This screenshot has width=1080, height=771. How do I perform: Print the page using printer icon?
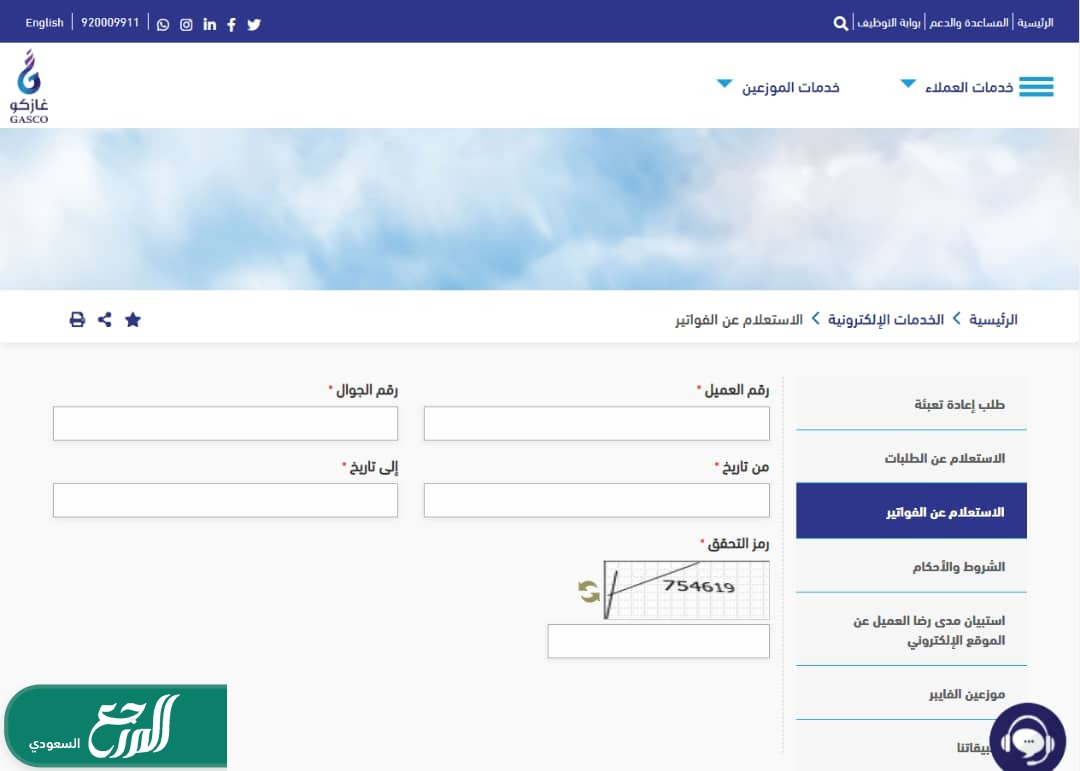pos(77,320)
